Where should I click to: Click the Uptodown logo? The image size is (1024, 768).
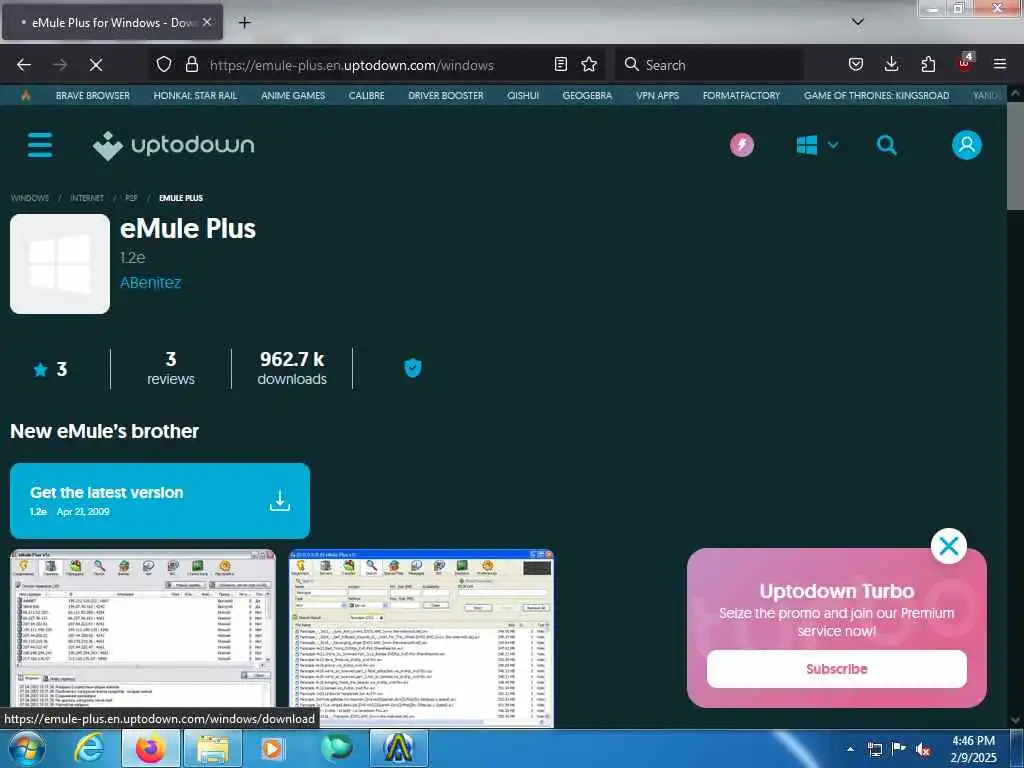[x=173, y=145]
